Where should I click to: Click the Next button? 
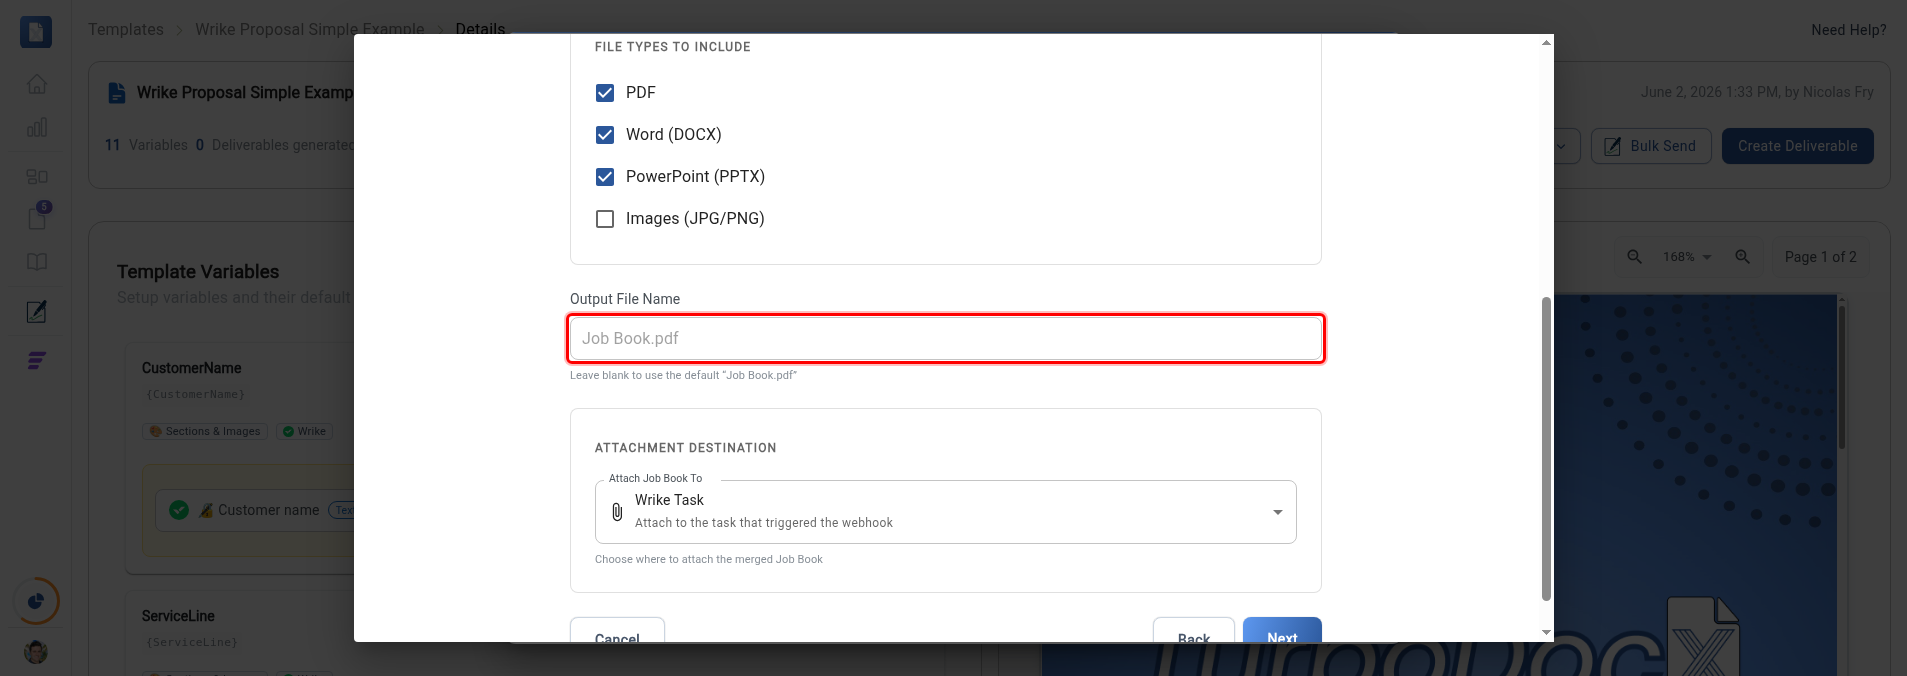coord(1282,632)
